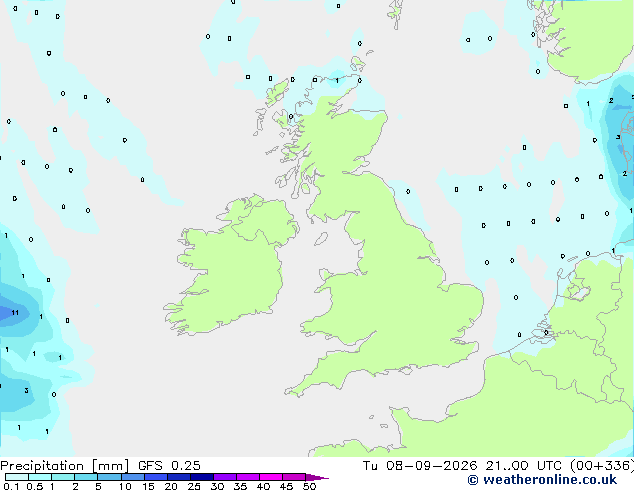Pick the 40–45 mm legend swatch

tap(271, 477)
